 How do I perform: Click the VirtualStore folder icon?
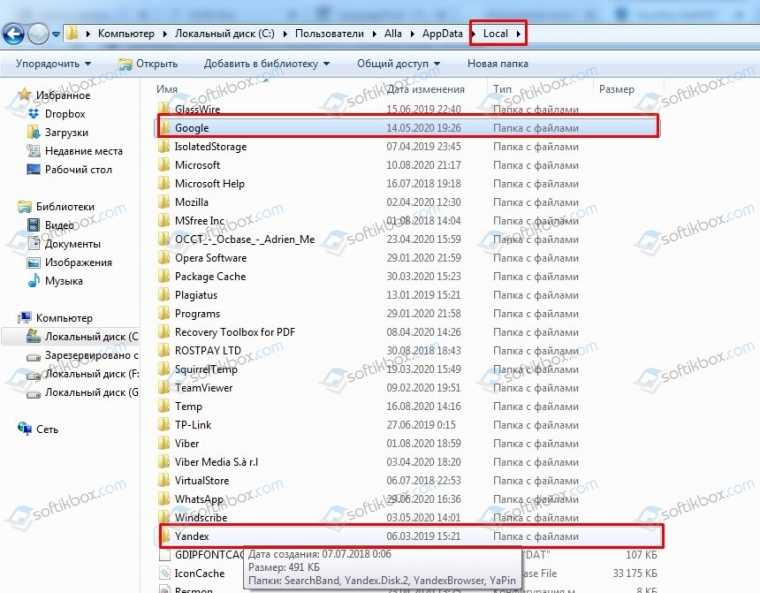[x=164, y=481]
